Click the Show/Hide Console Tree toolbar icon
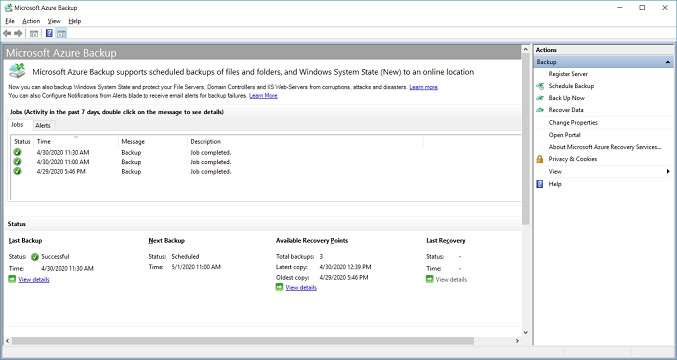 pos(34,33)
